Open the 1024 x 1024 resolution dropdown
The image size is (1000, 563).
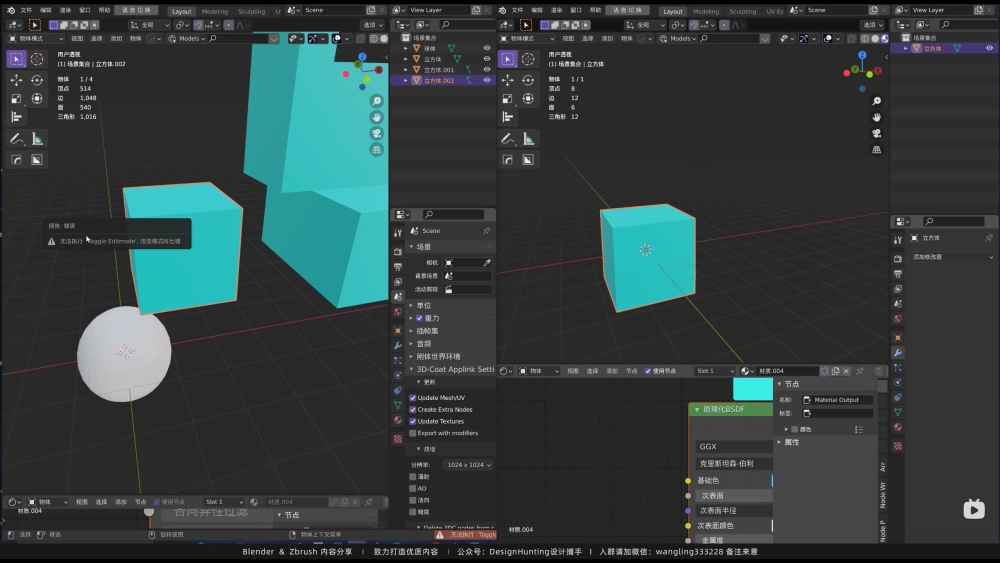coord(469,465)
